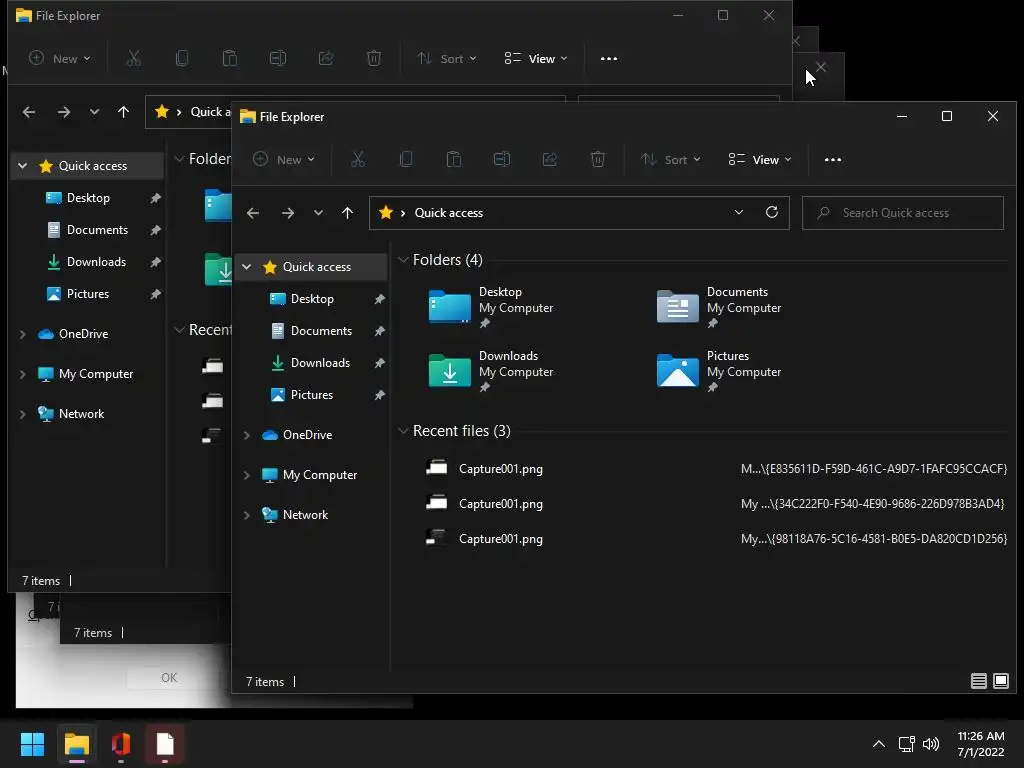This screenshot has height=768, width=1024.
Task: Open volume control in system tray
Action: tap(931, 744)
